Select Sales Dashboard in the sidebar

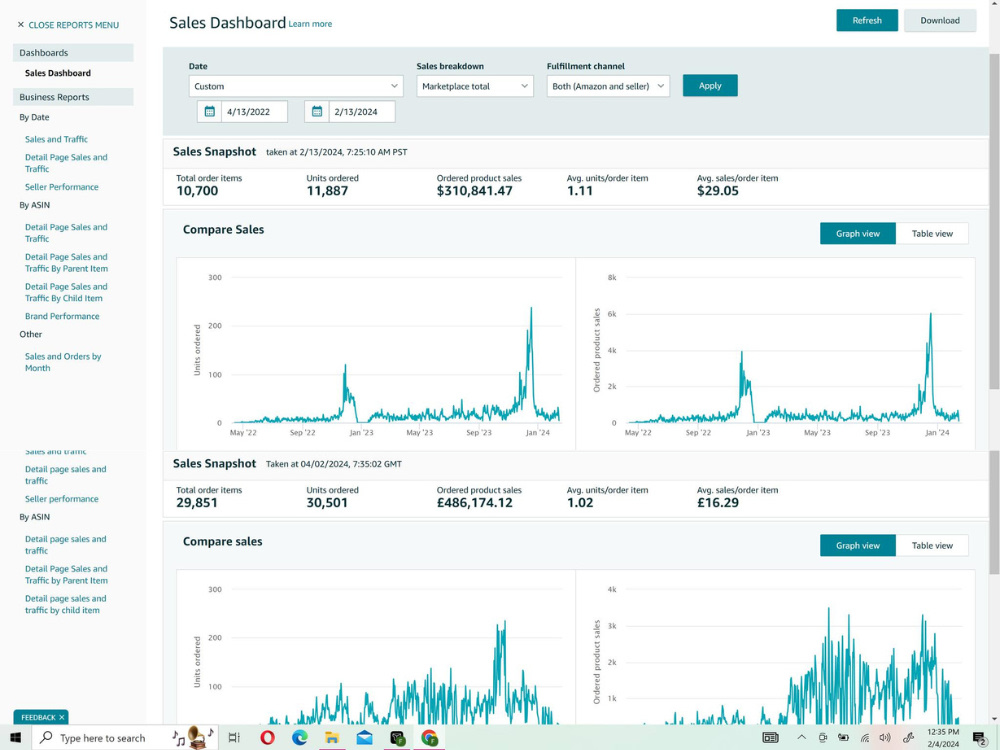click(x=58, y=73)
